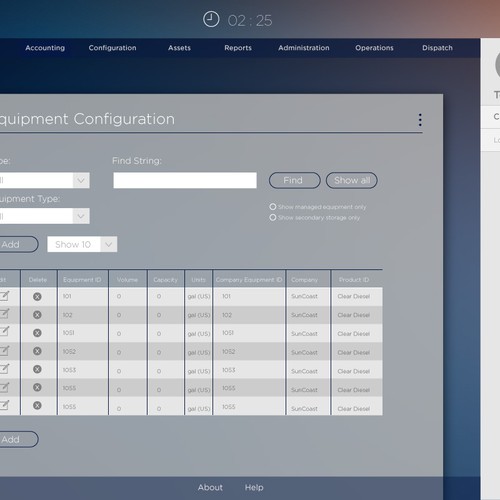Click the Capacity column header
500x500 pixels.
click(x=166, y=280)
